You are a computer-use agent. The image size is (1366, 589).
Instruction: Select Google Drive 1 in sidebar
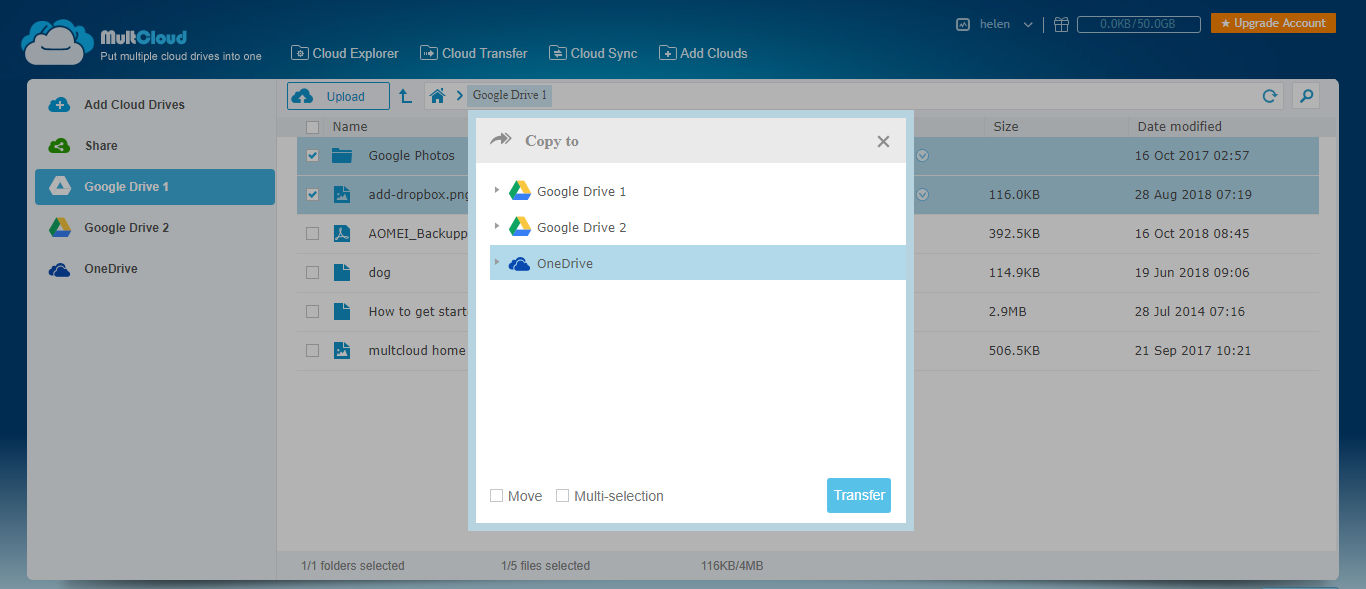tap(155, 187)
